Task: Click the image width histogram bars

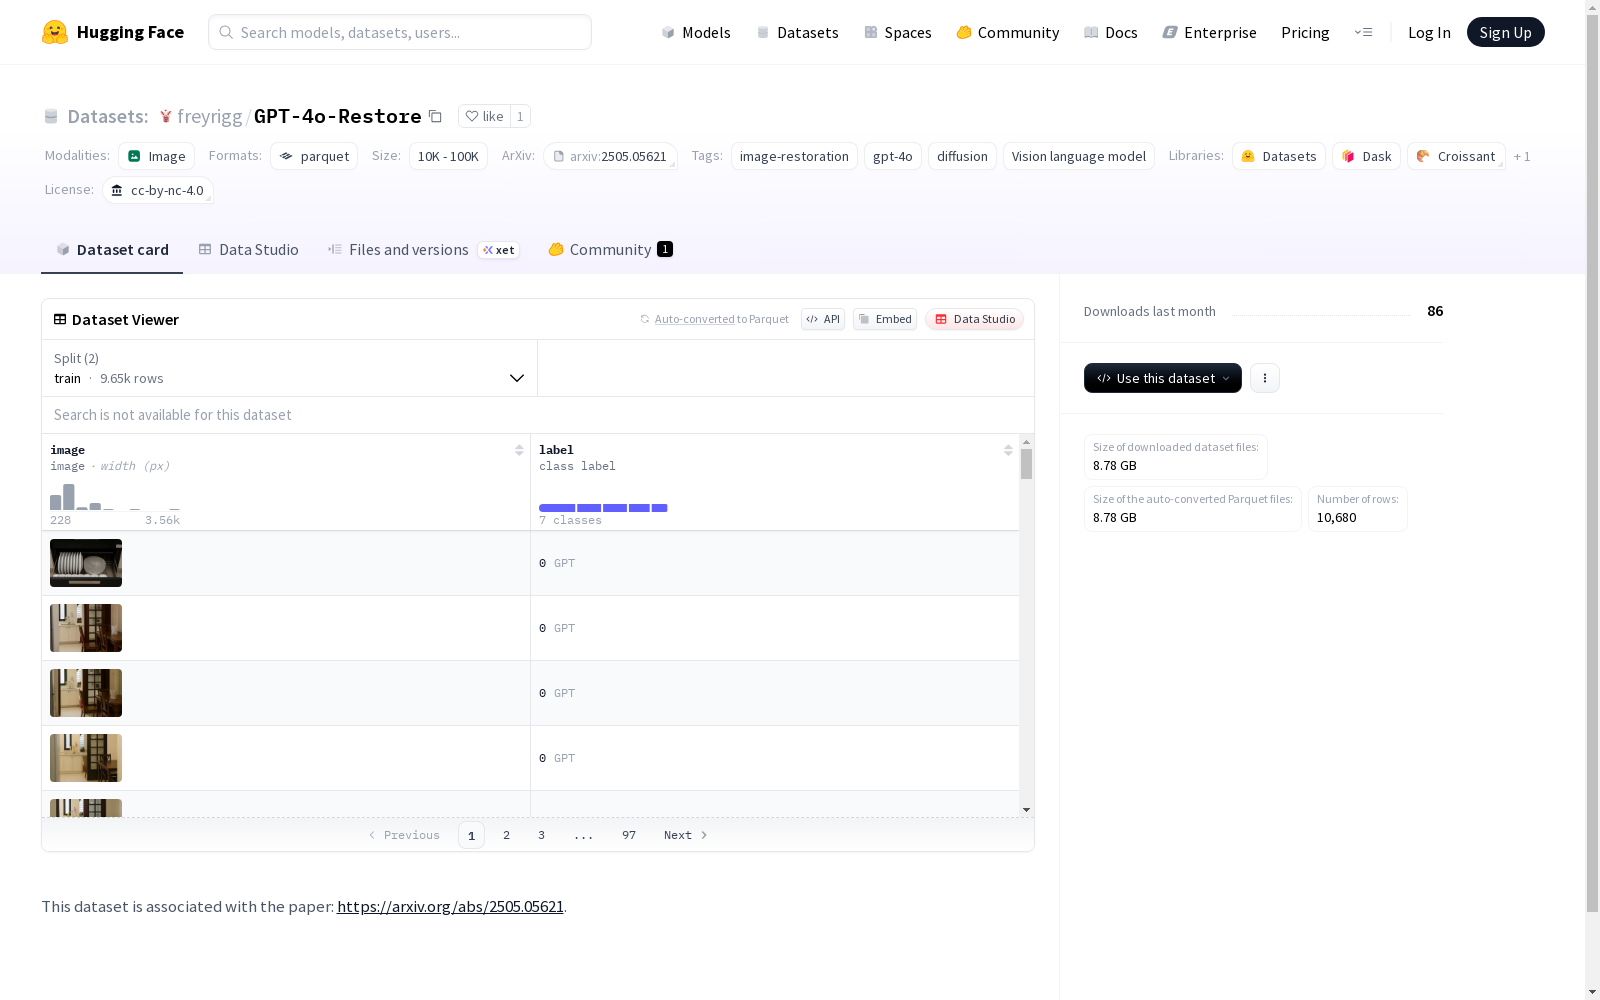Action: click(115, 497)
